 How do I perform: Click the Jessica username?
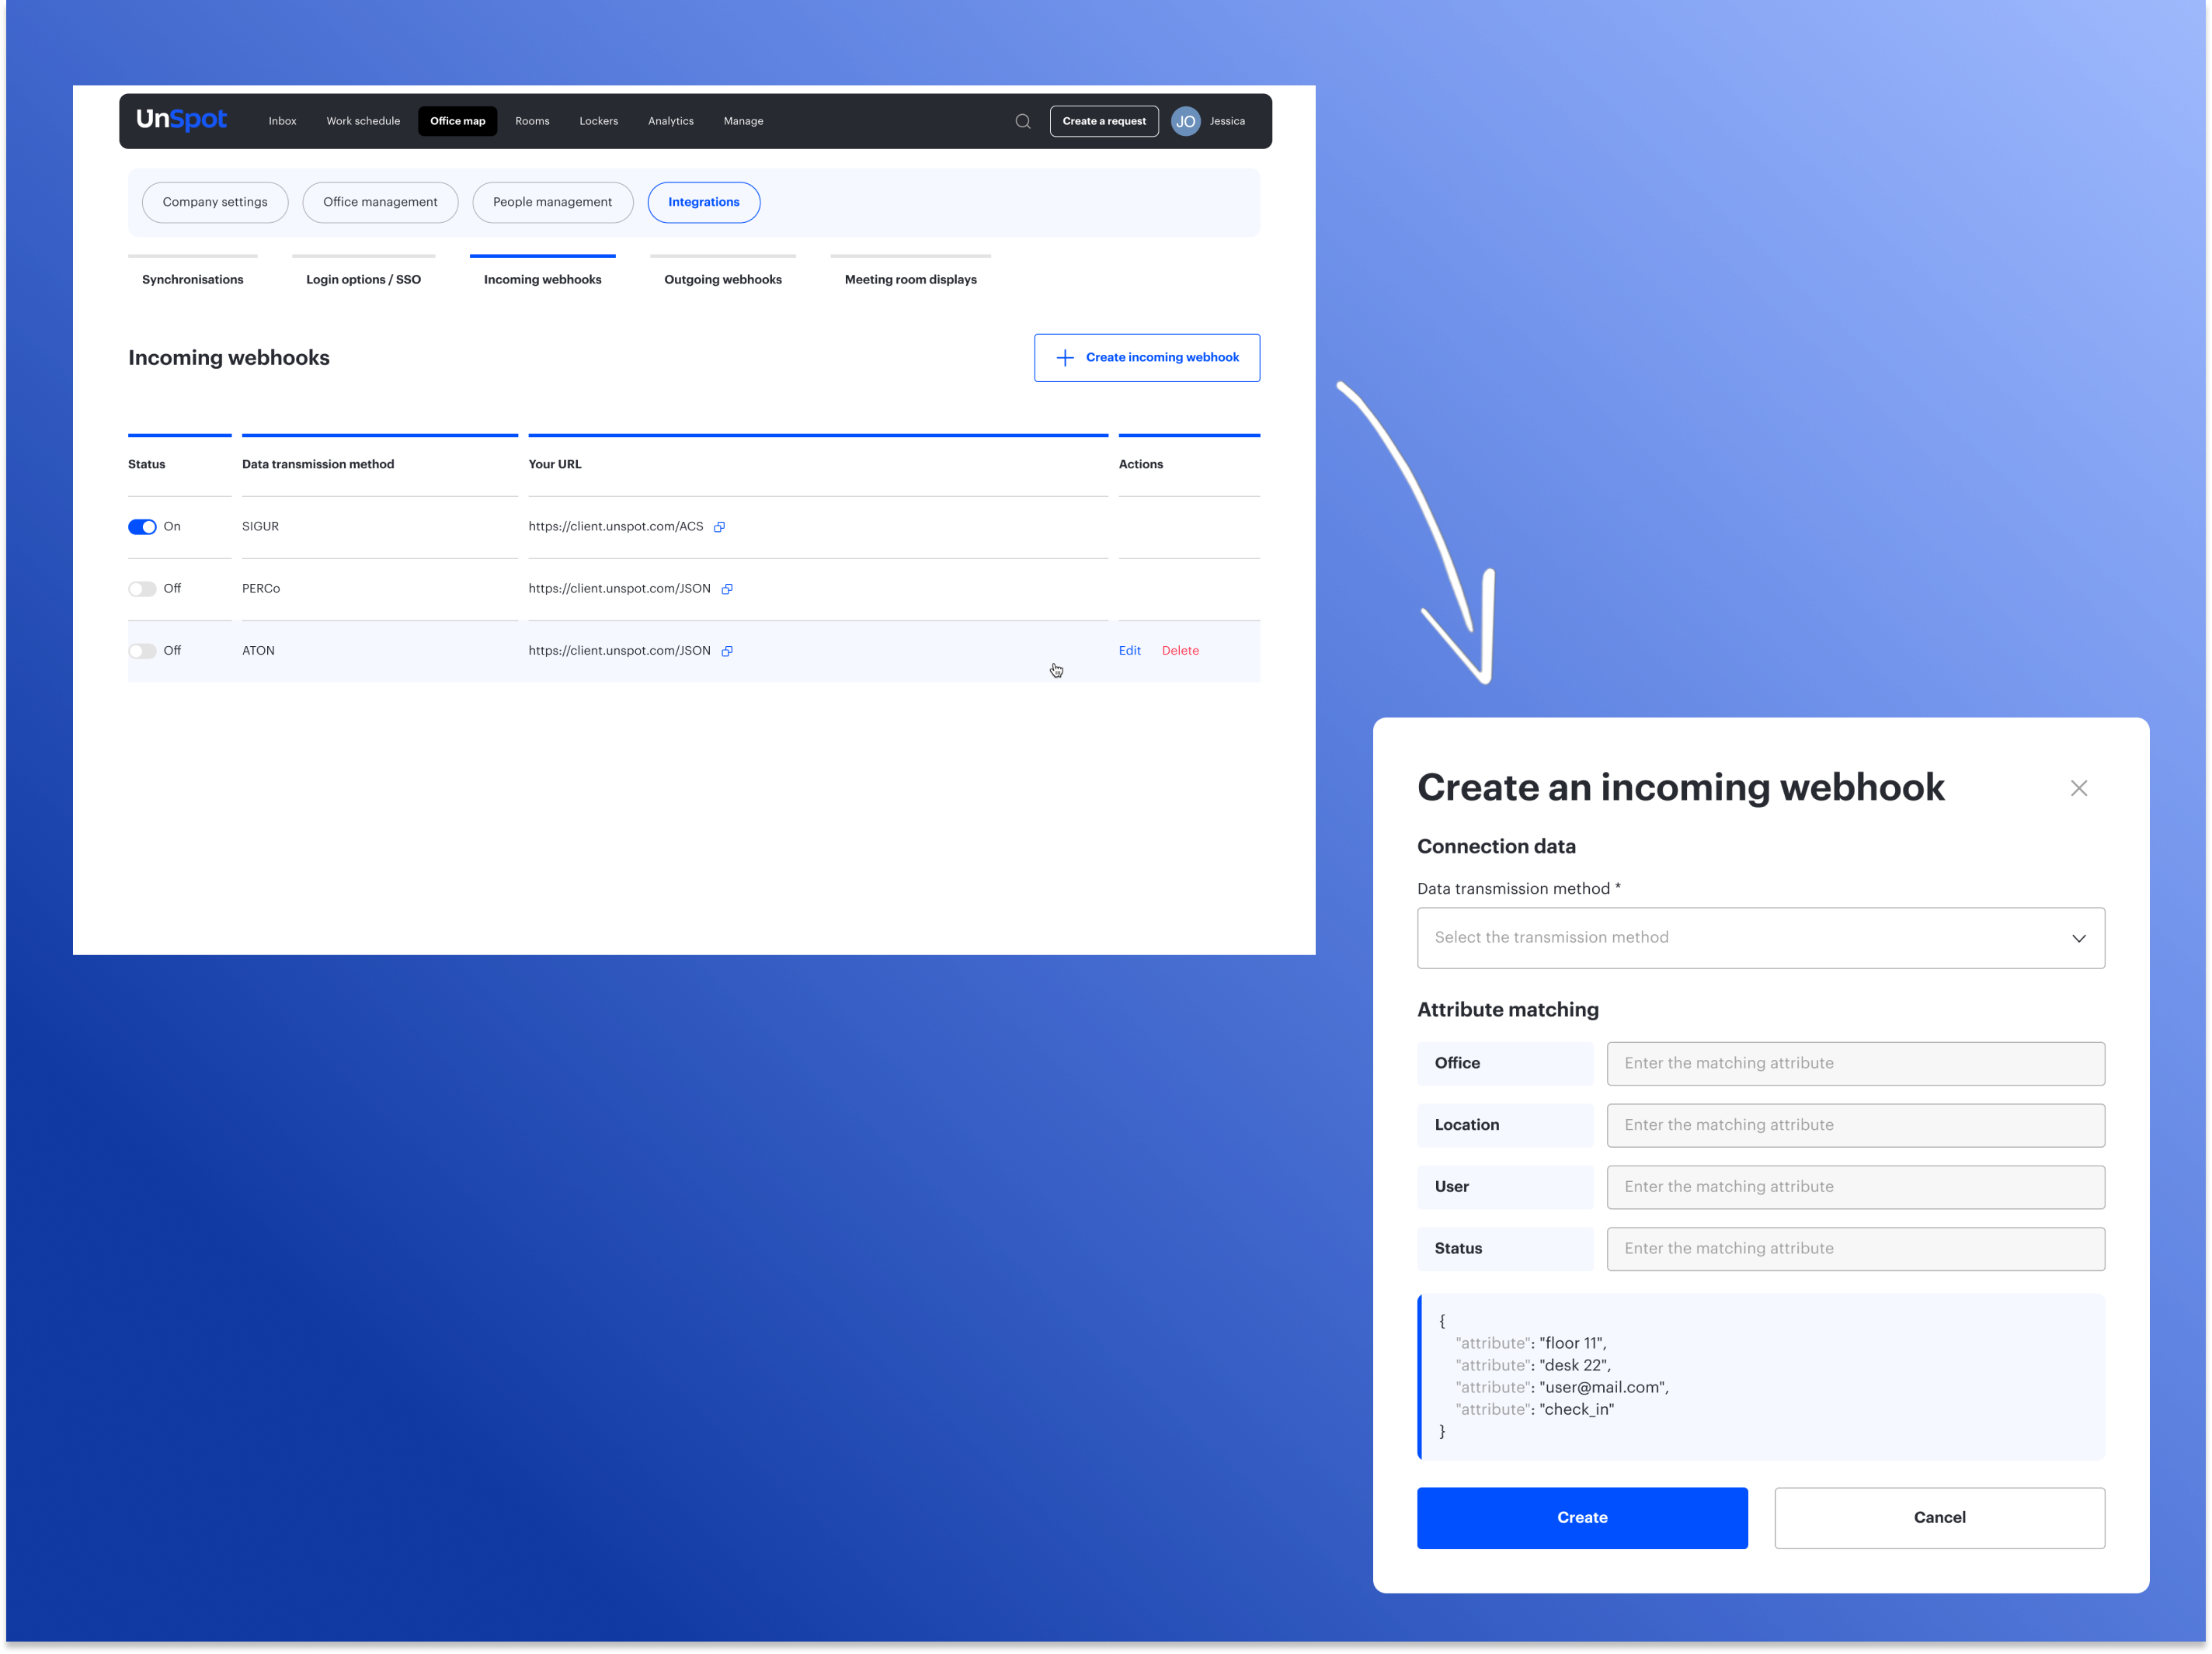1227,121
